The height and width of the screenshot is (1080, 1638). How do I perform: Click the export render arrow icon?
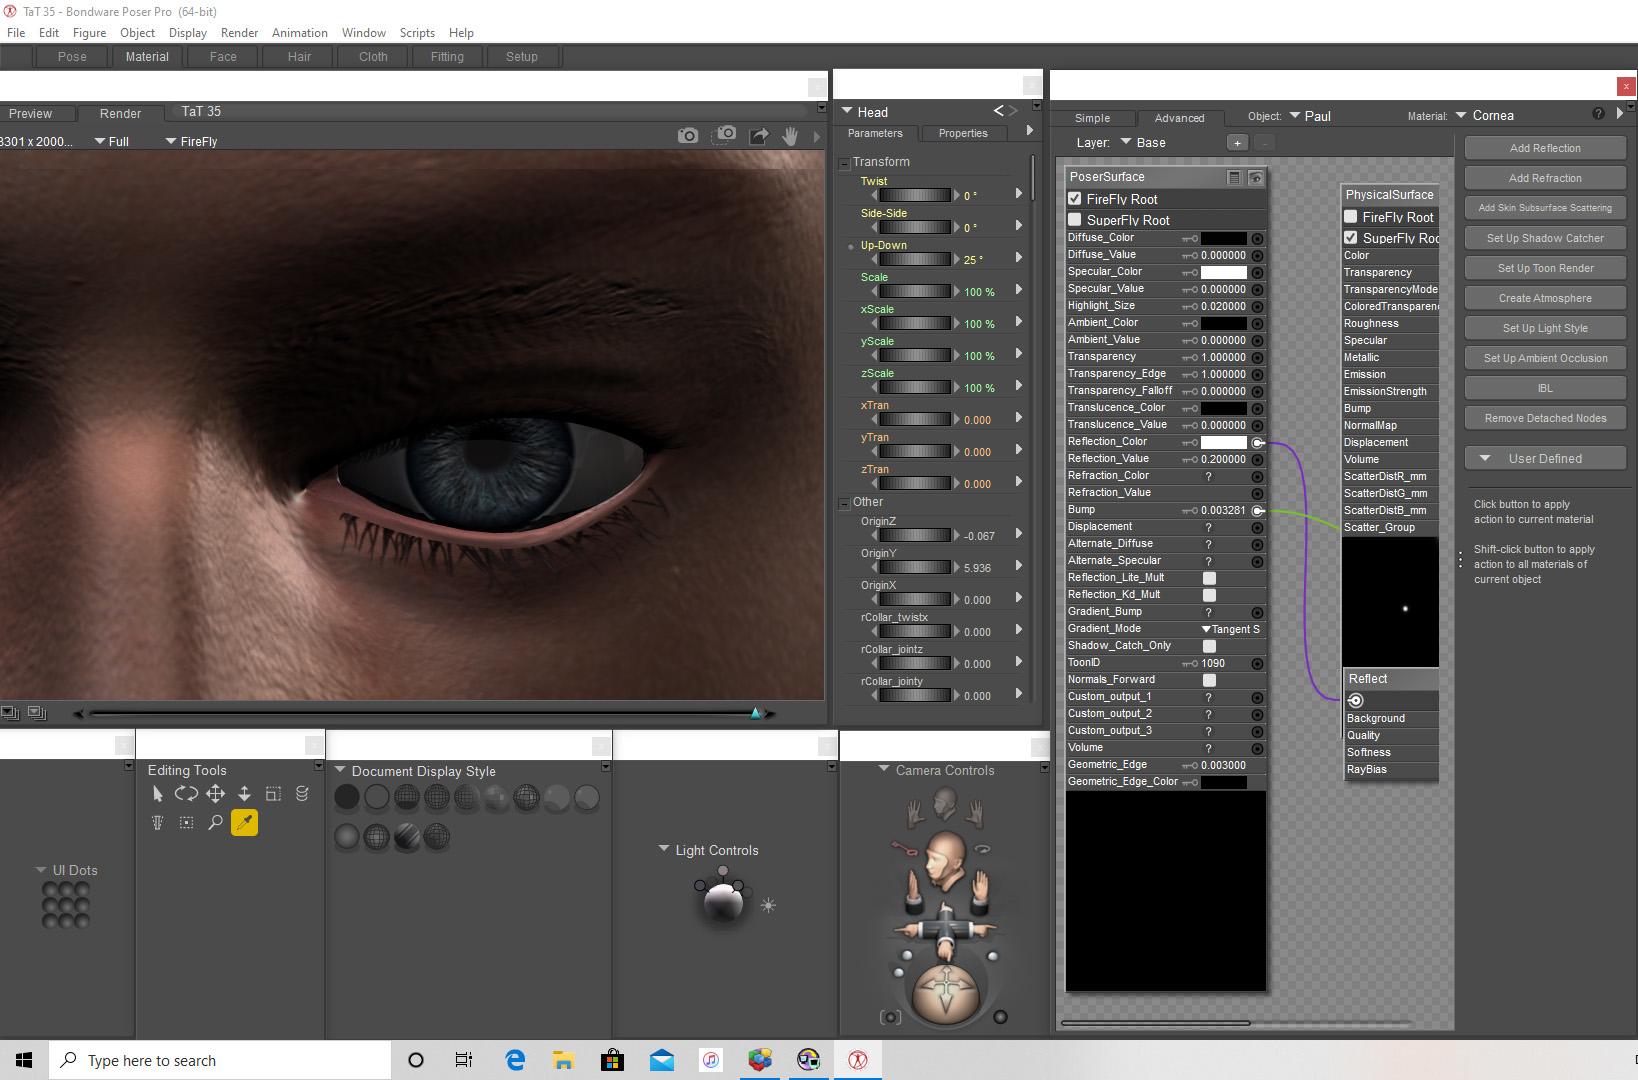(759, 136)
